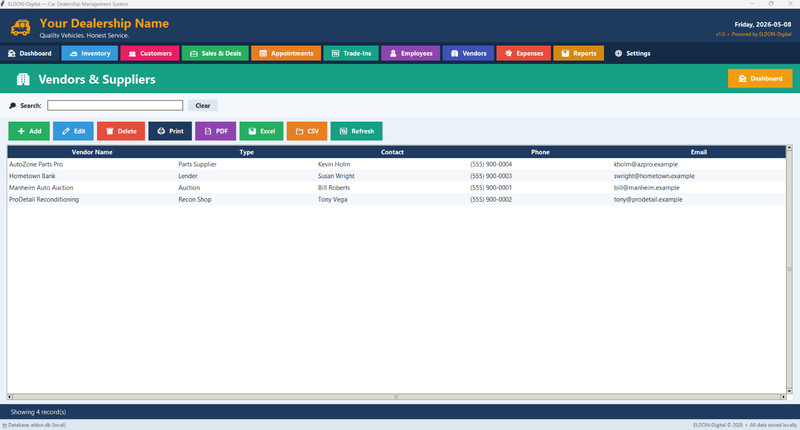Switch to the Customers tab
This screenshot has height=430, width=800.
(x=150, y=54)
